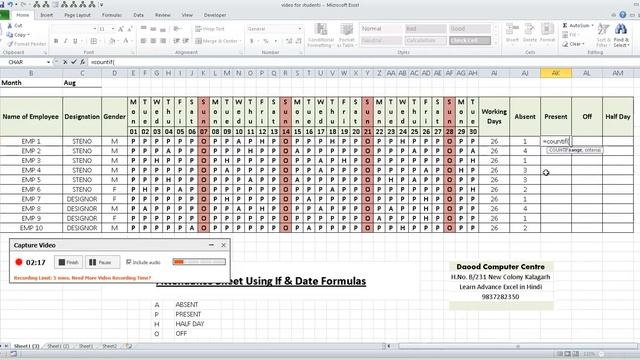
Task: Toggle Italic formatting
Action: (x=65, y=41)
